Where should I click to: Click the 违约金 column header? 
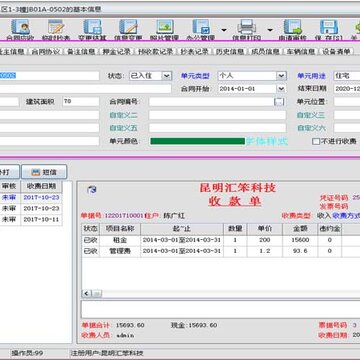329,229
